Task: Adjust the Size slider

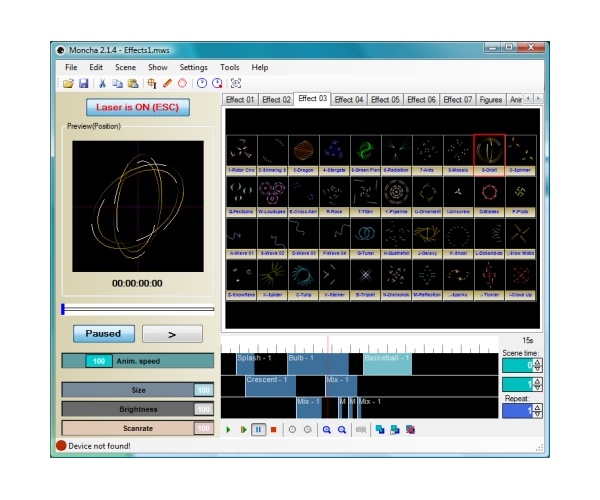Action: 138,390
